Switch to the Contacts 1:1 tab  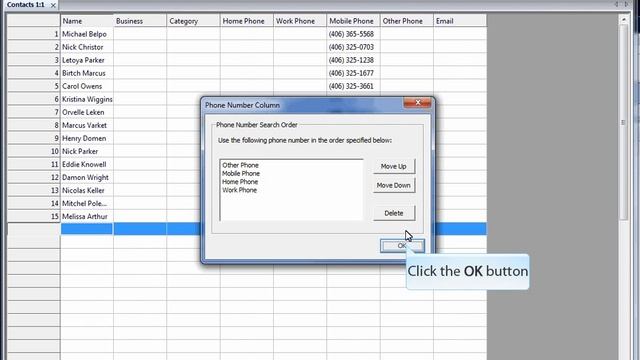25,5
